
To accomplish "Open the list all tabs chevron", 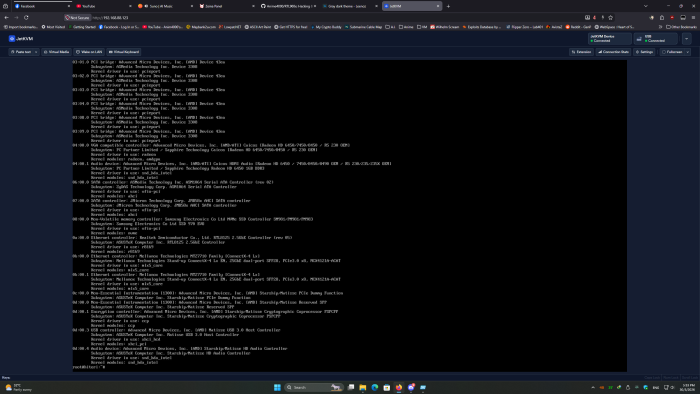I will point(645,6).
